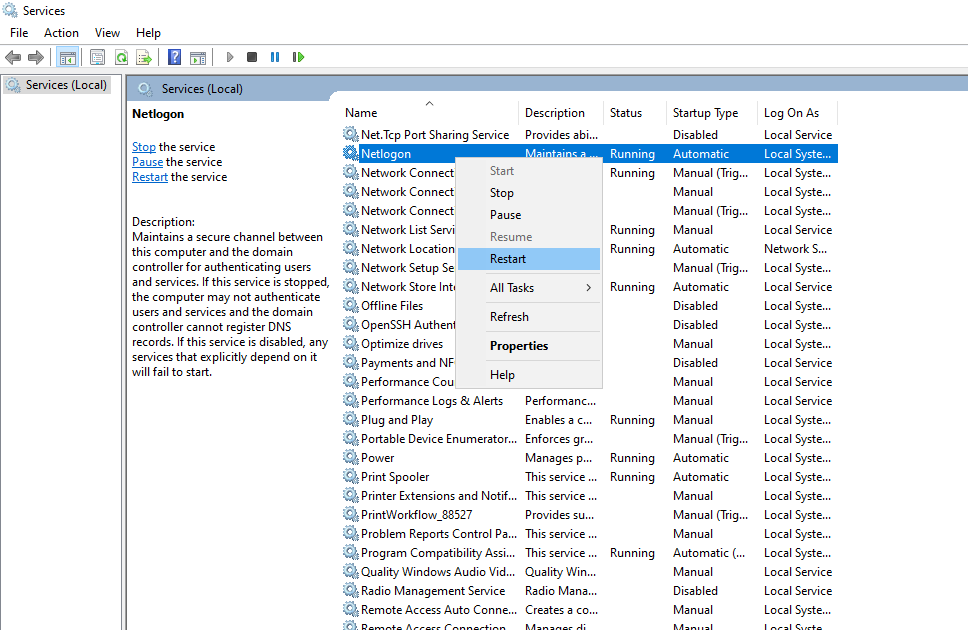Screen dimensions: 968x630
Task: Sort by the Description column header
Action: click(561, 112)
